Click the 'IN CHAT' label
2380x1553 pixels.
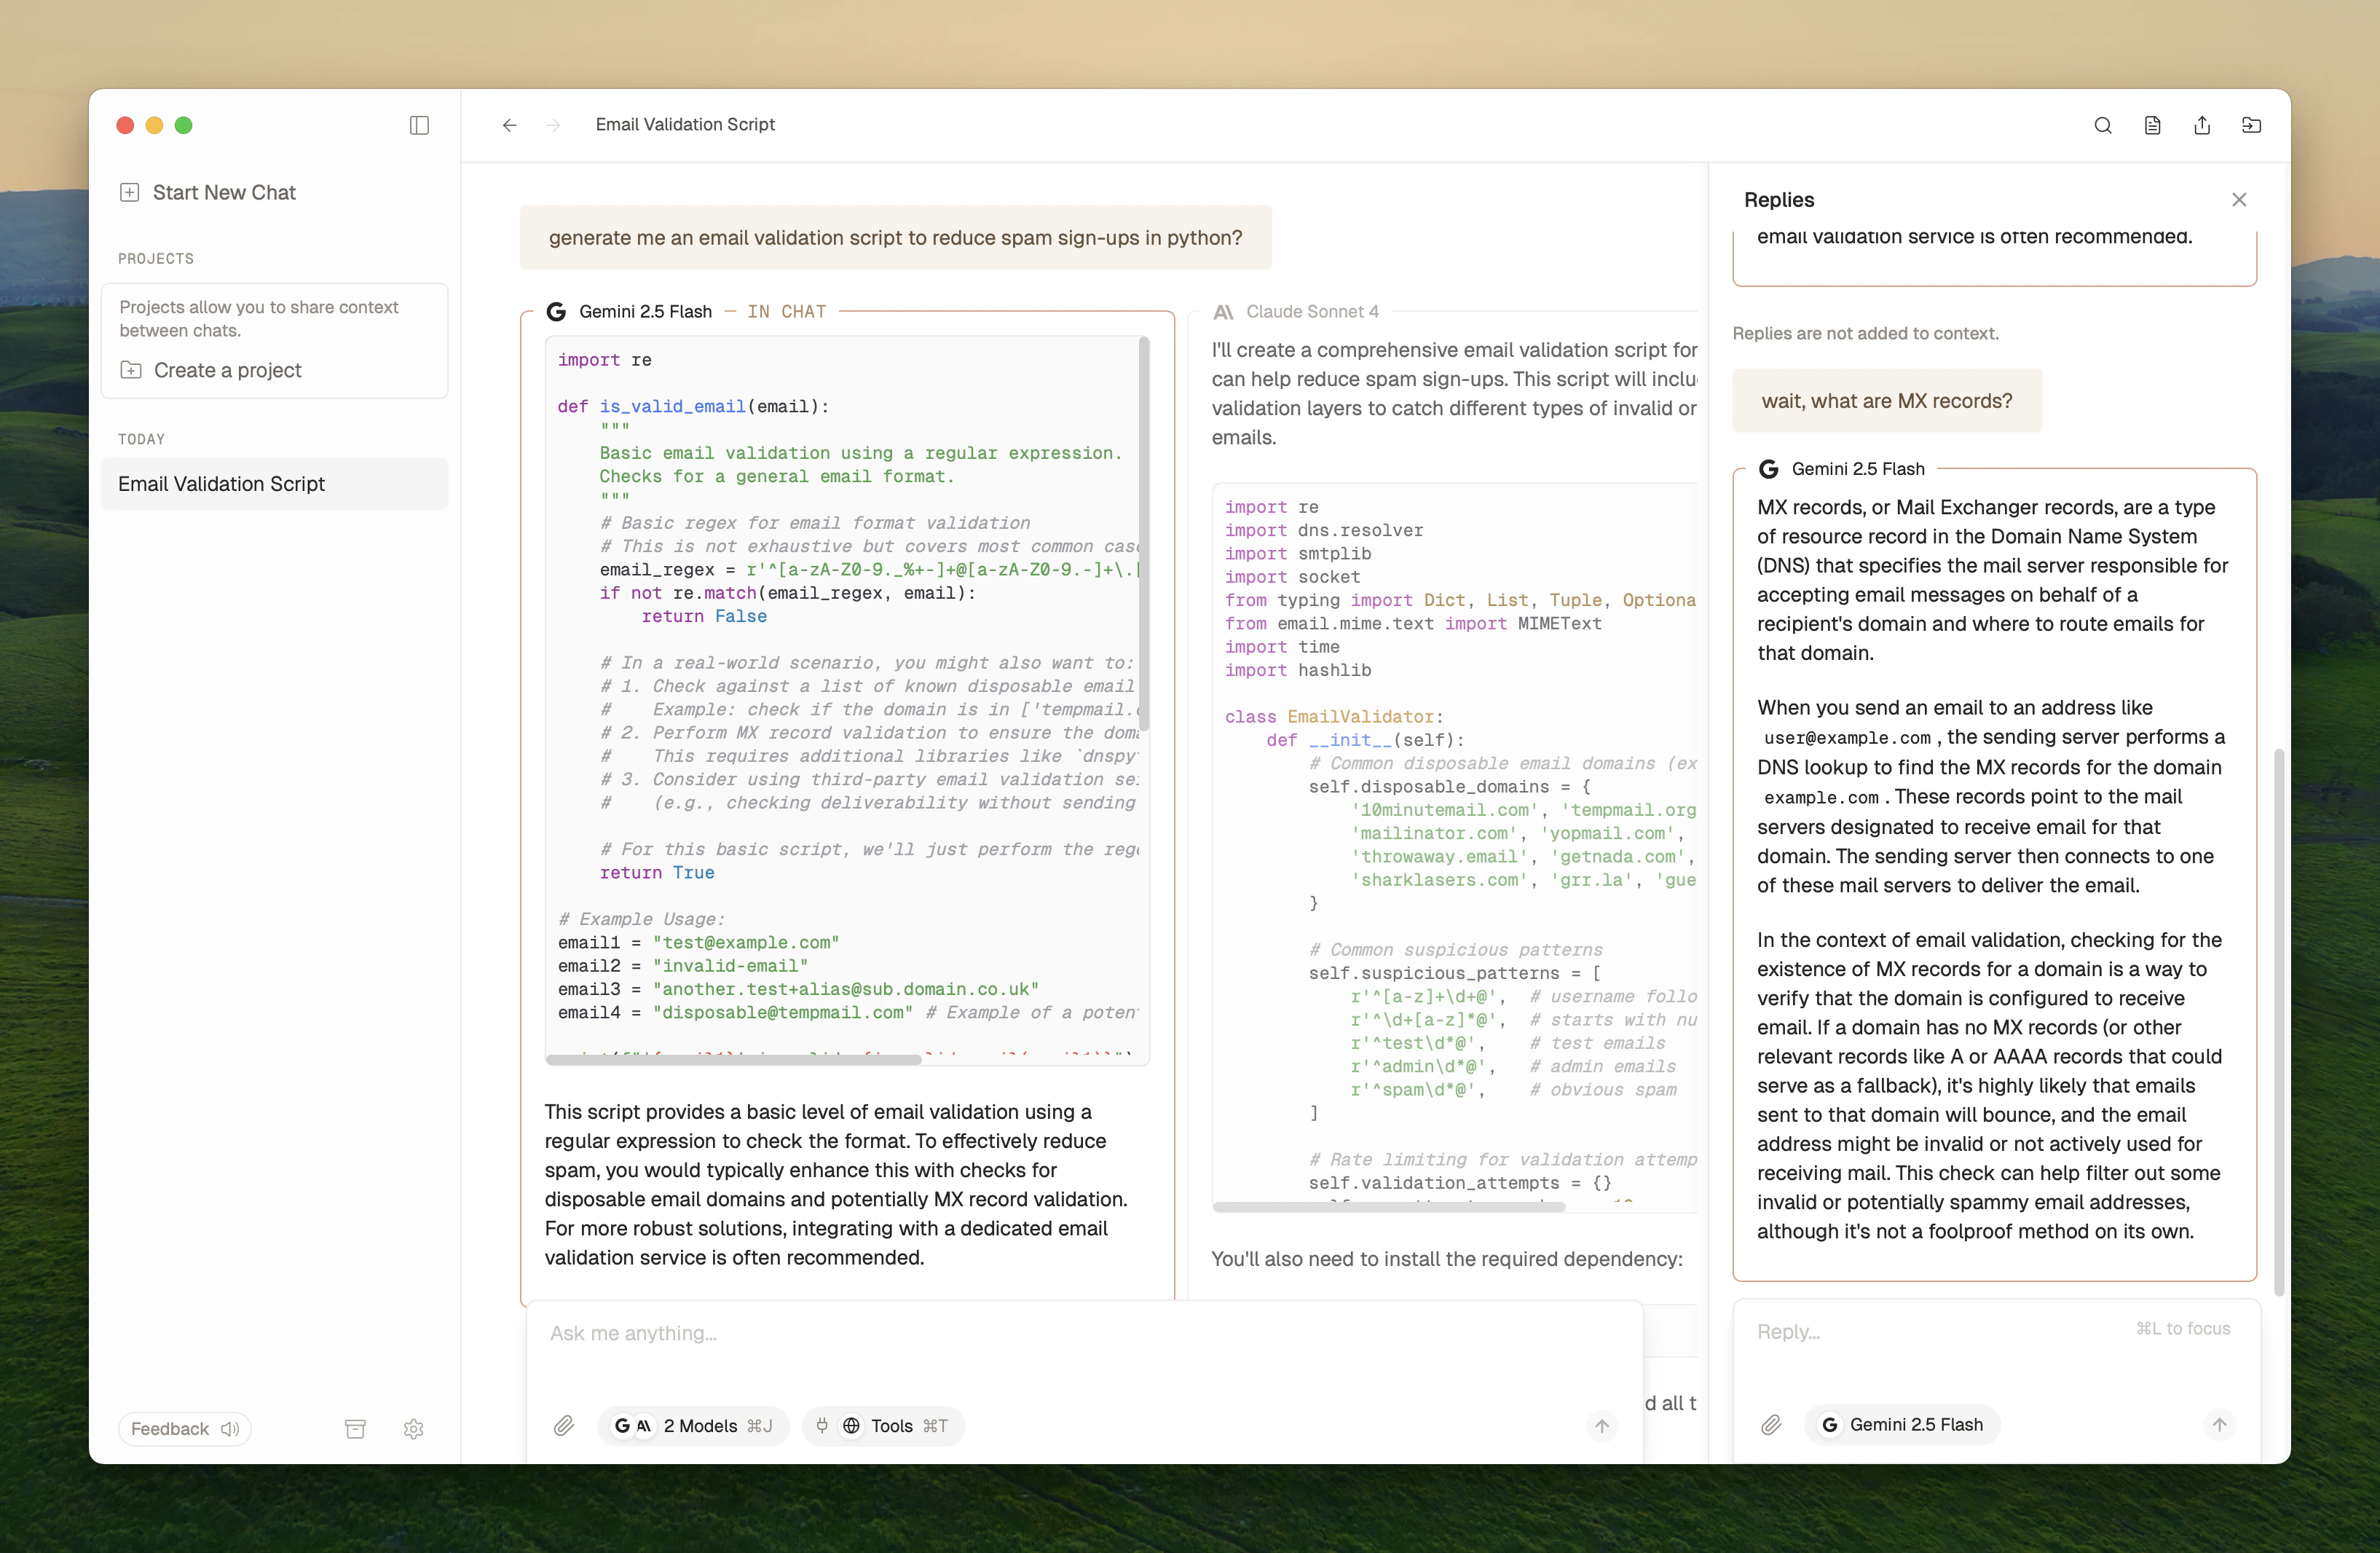pyautogui.click(x=786, y=312)
